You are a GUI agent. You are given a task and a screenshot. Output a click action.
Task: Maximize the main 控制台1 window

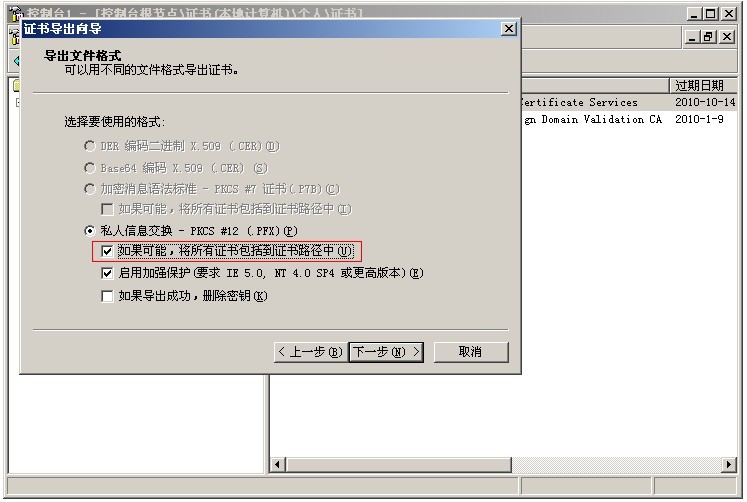[711, 14]
